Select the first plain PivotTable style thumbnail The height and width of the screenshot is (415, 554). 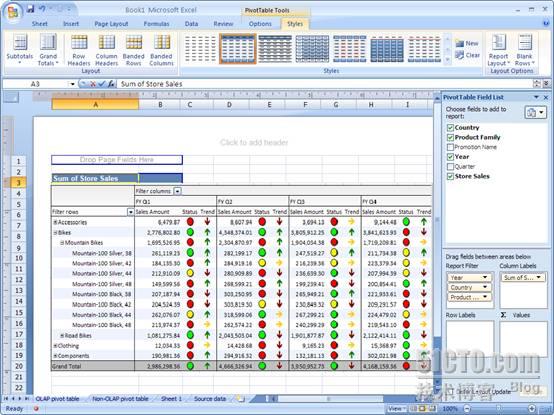(200, 49)
